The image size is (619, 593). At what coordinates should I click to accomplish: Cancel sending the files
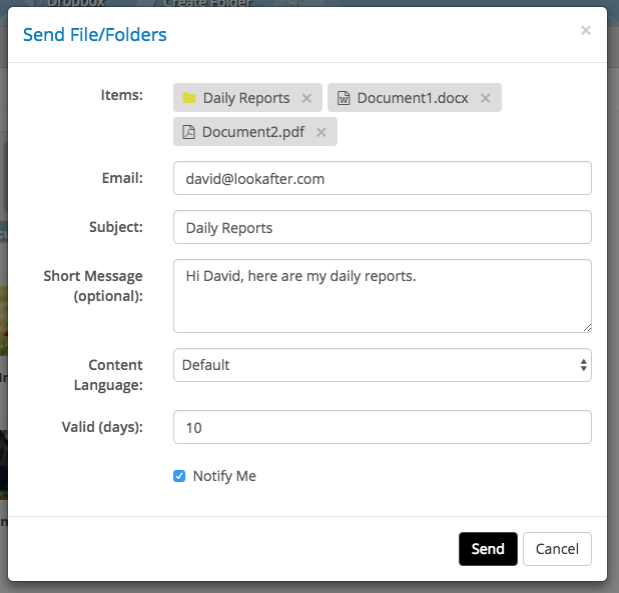coord(557,549)
